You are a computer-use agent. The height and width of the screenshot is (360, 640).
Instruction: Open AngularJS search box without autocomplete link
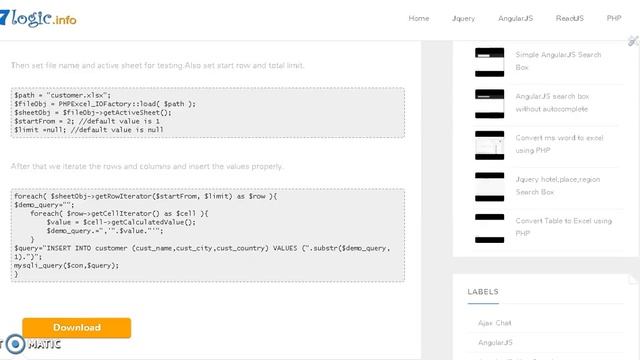pos(552,102)
